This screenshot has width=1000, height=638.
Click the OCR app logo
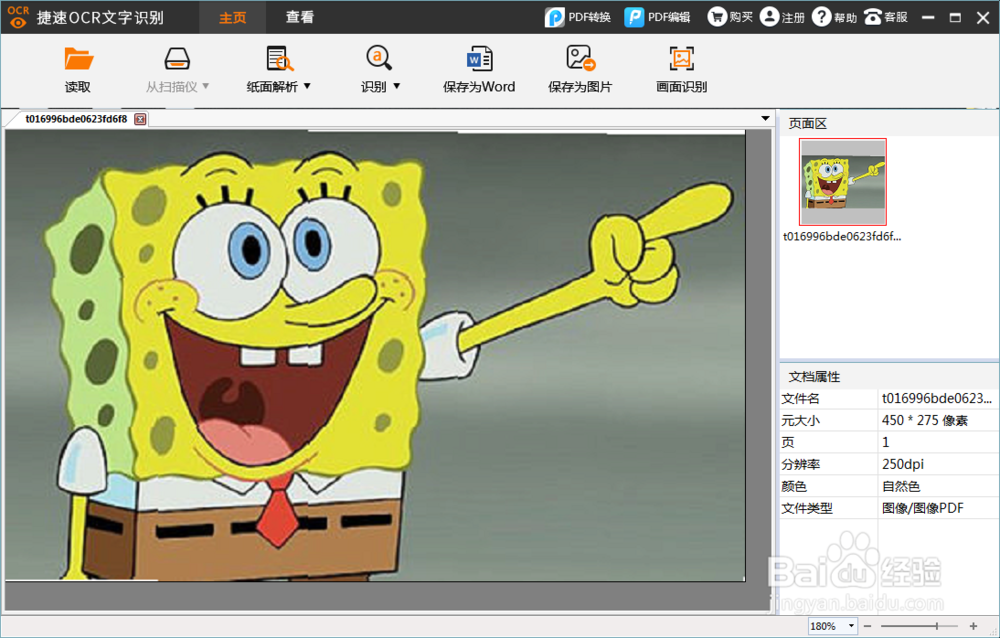pyautogui.click(x=18, y=17)
